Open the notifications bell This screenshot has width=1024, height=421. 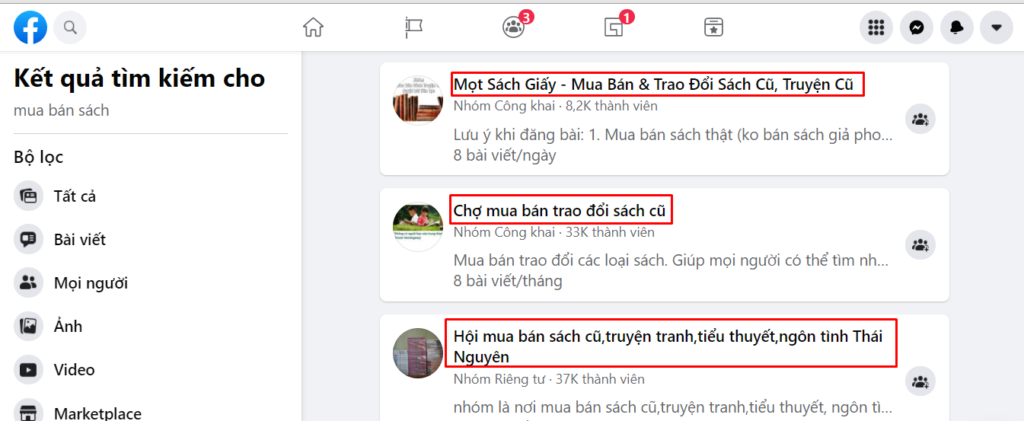[x=957, y=28]
